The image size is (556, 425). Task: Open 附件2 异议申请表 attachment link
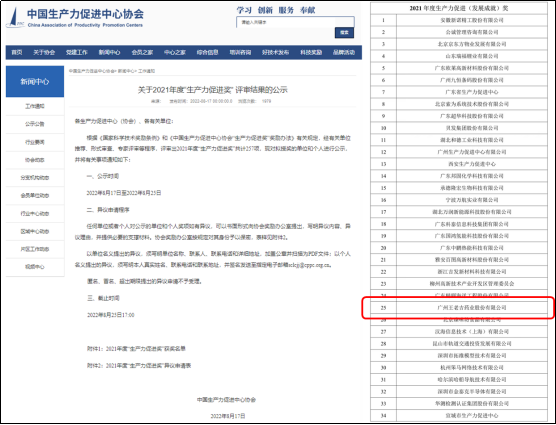(x=139, y=365)
